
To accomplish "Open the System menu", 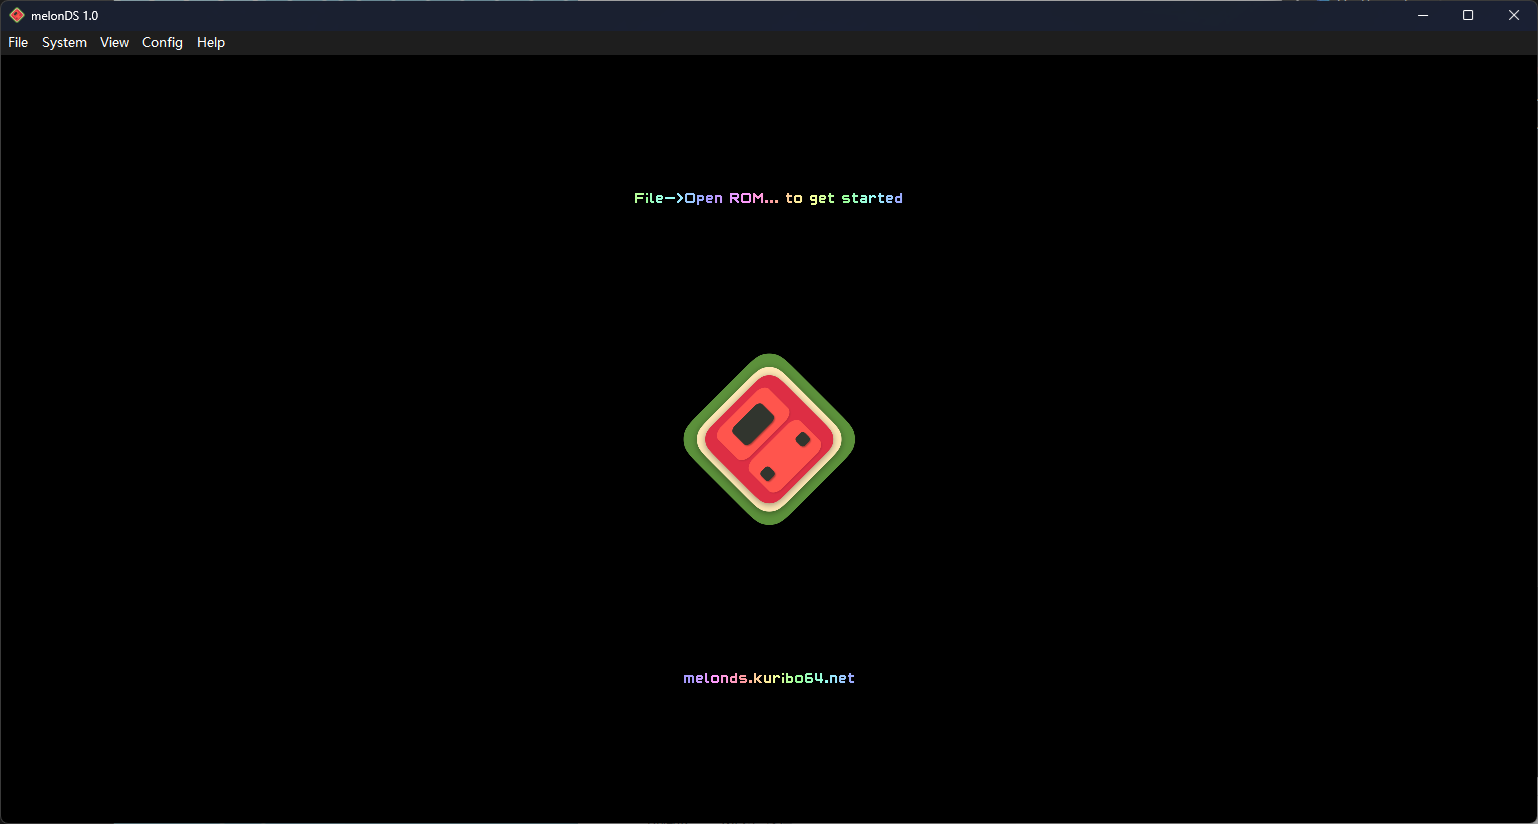I will (64, 42).
